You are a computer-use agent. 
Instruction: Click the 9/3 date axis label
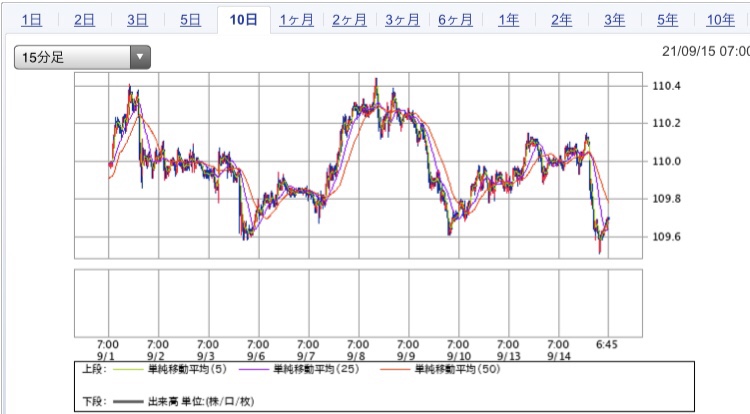206,356
